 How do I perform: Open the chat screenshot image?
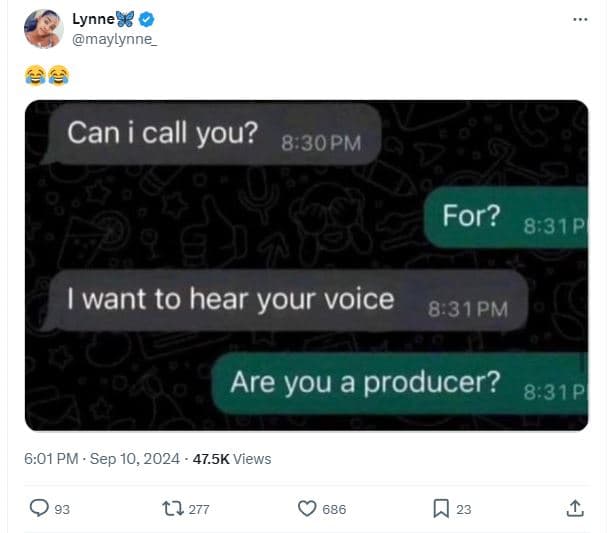click(306, 265)
